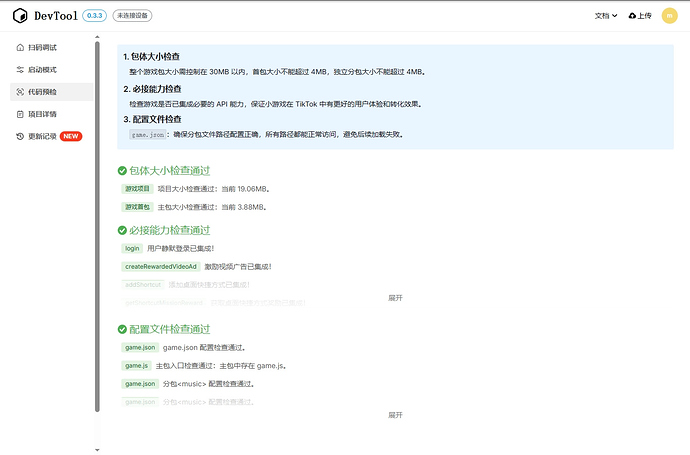
Task: Click the 必接能力检查通过 heading
Action: click(169, 230)
